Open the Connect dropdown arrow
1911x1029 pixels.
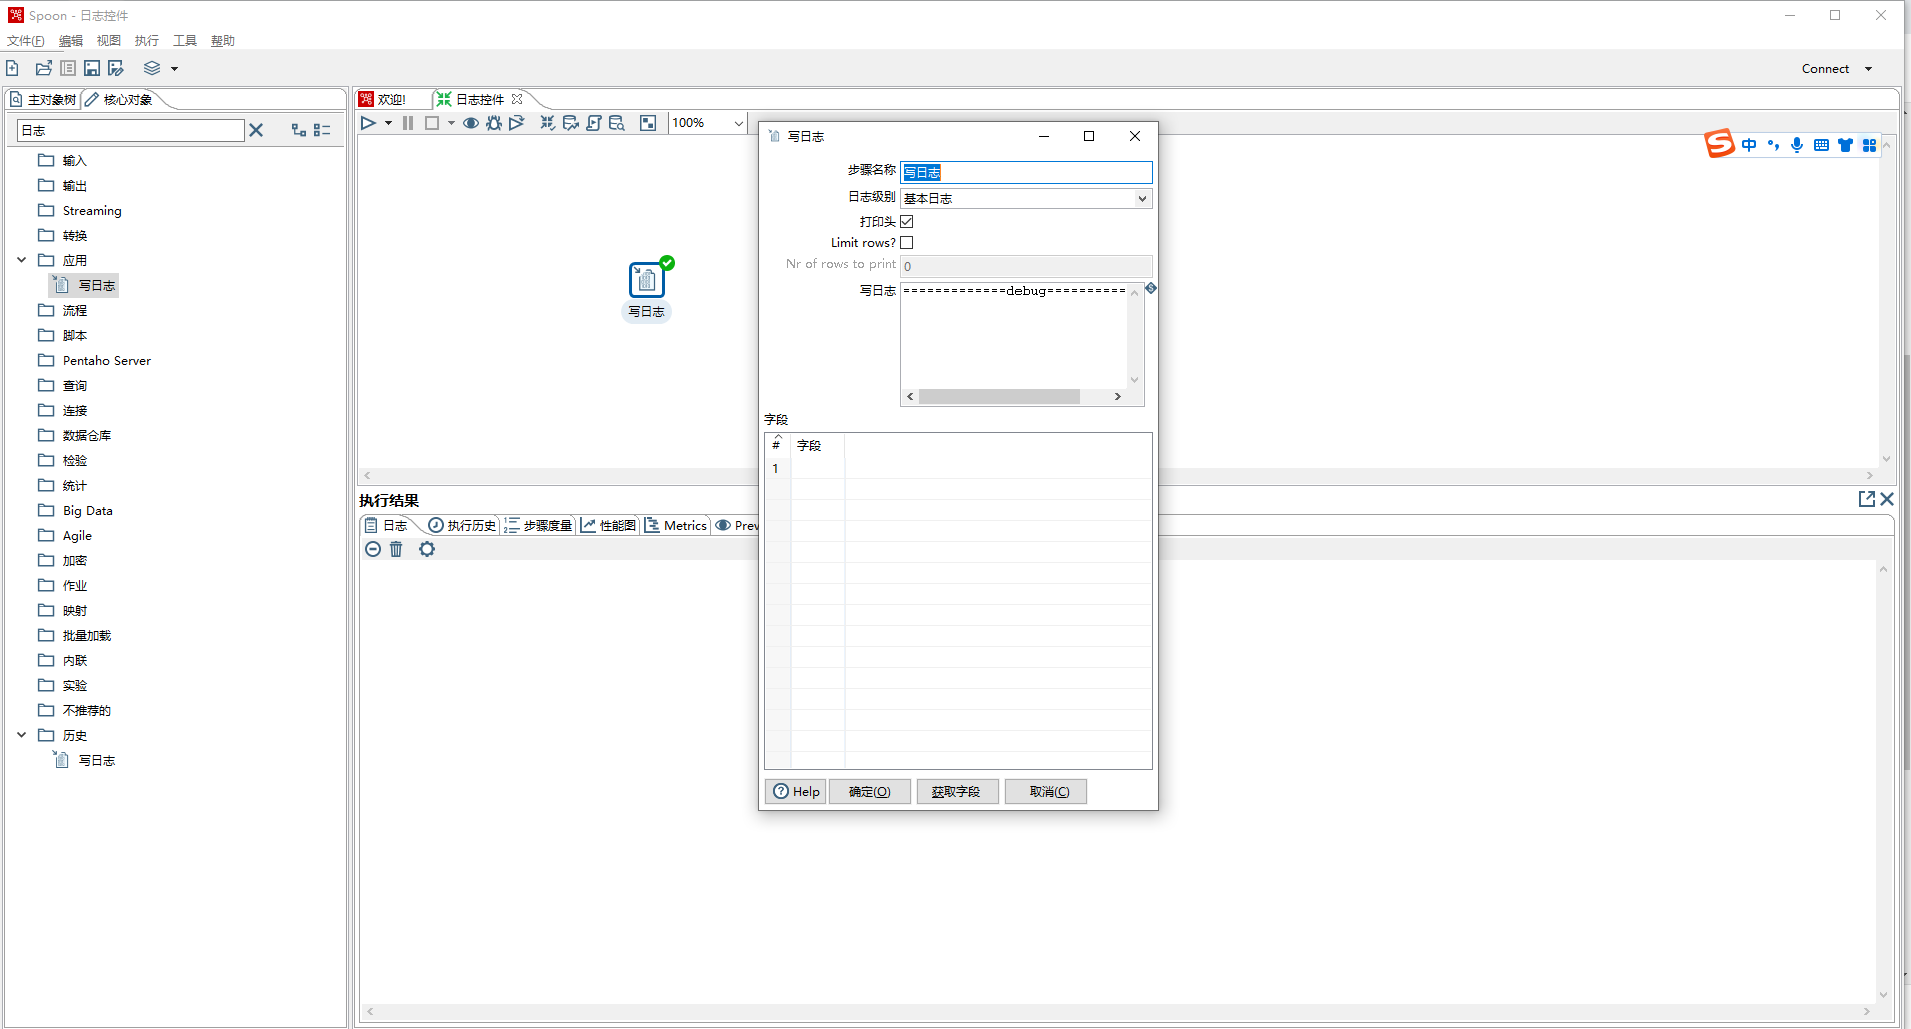tap(1868, 69)
